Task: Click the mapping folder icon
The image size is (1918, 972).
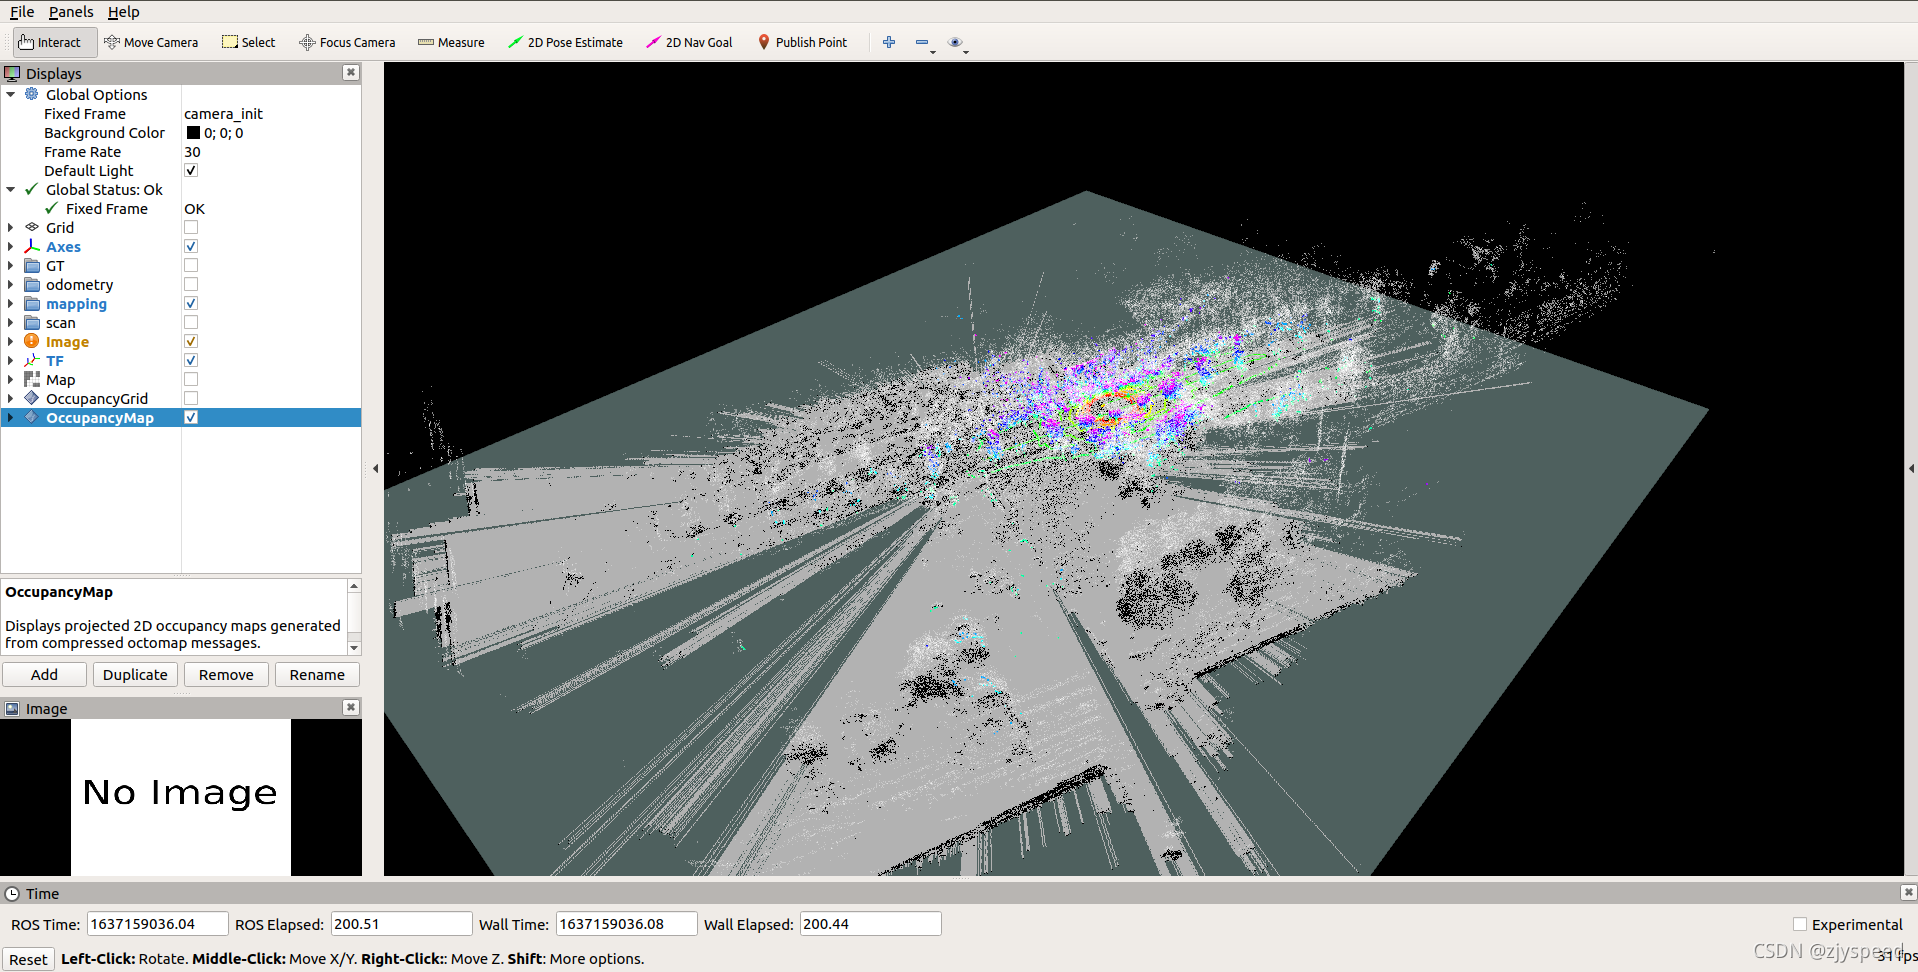Action: point(32,304)
